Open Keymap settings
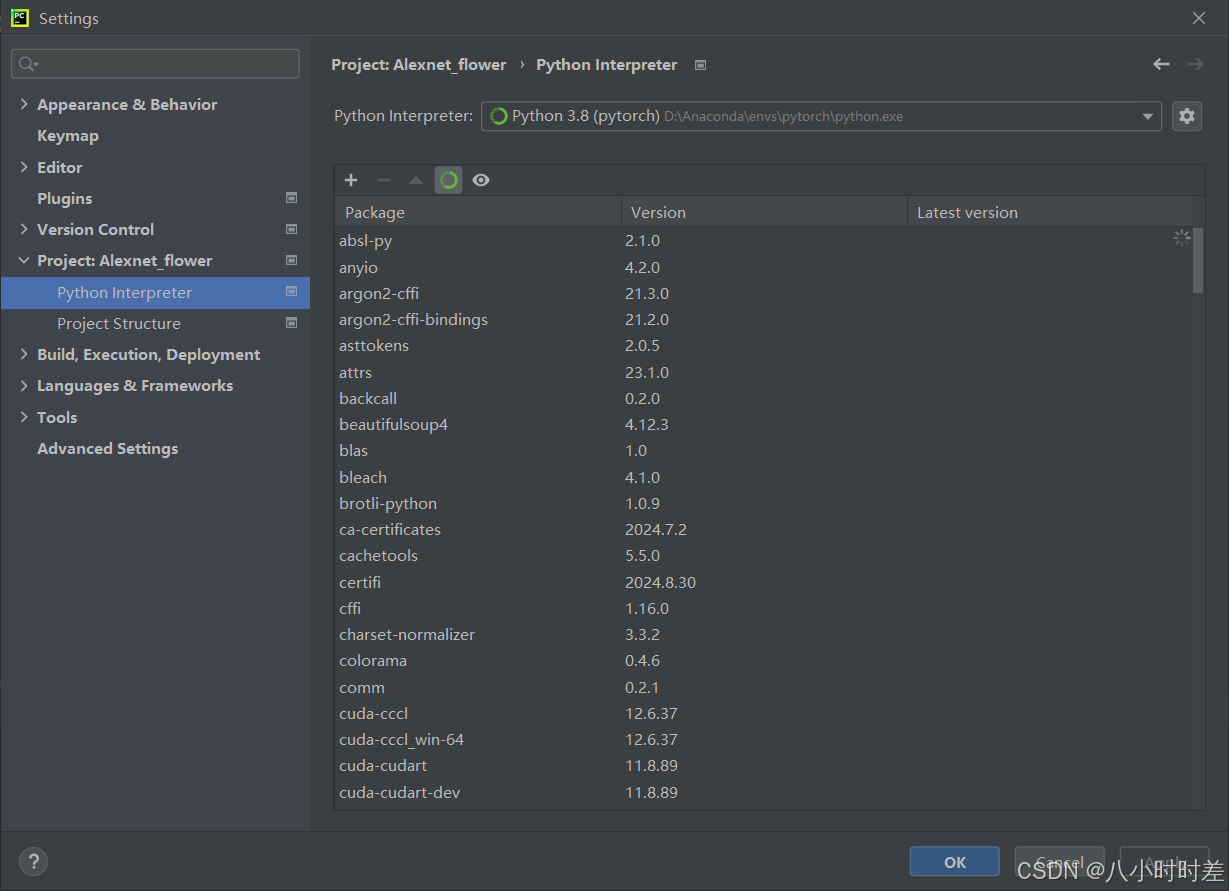 click(68, 136)
